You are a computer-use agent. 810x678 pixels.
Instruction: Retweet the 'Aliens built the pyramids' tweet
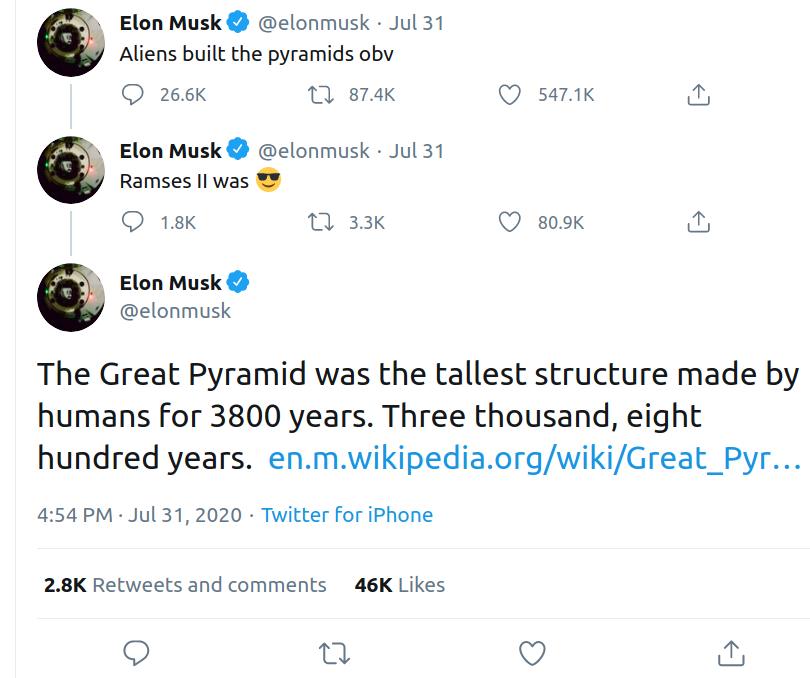tap(321, 95)
